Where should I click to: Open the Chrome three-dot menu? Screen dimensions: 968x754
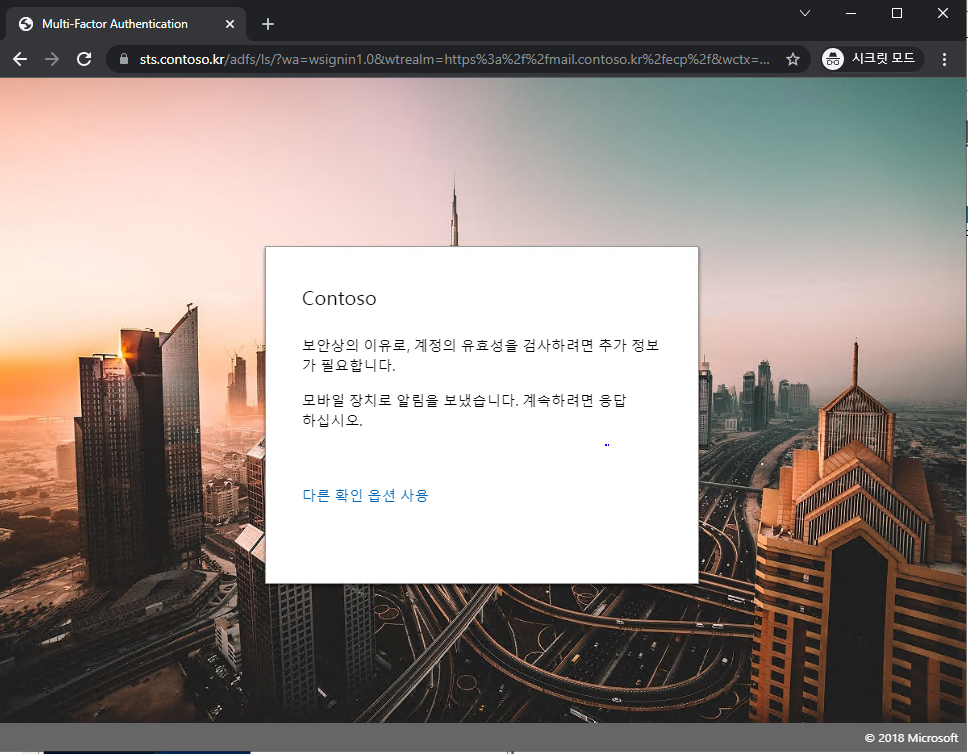[944, 59]
